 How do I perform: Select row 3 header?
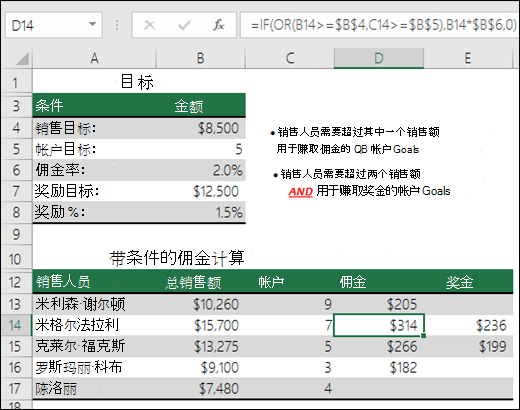click(x=16, y=106)
